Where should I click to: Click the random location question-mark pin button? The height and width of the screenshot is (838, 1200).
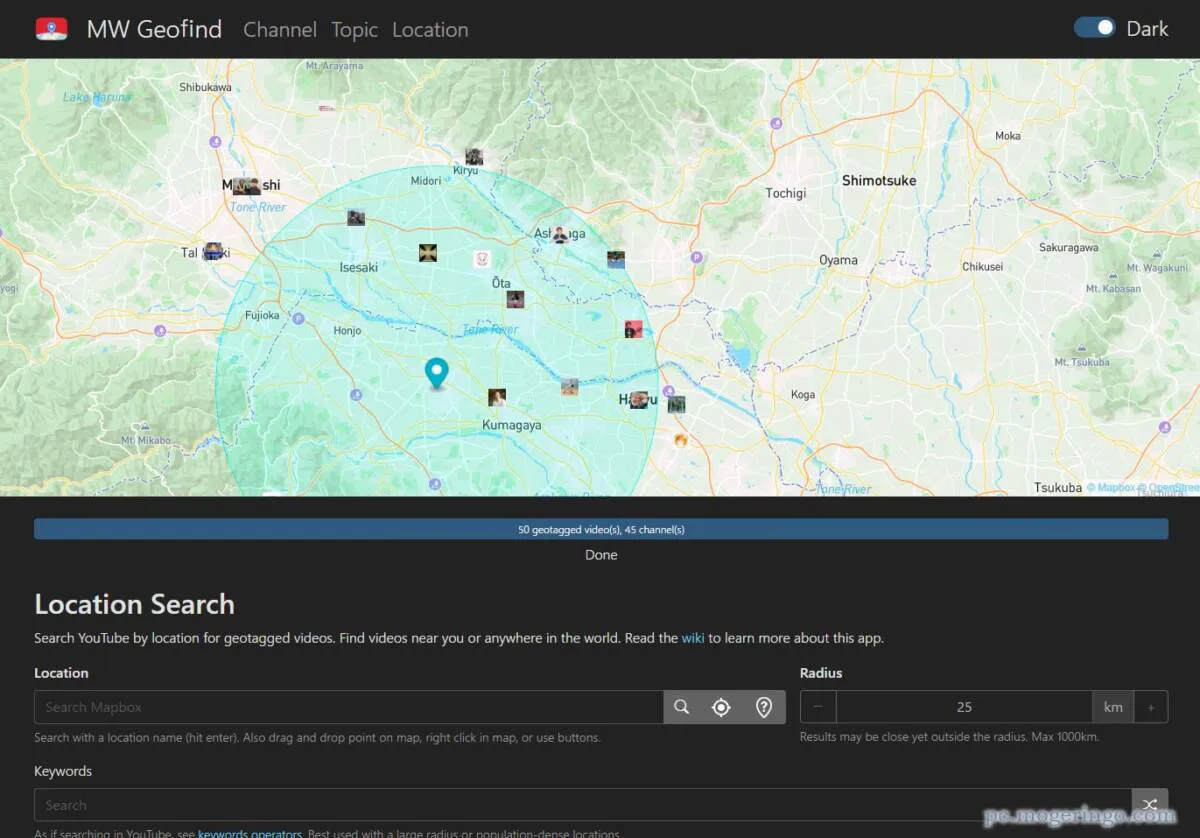pos(764,707)
